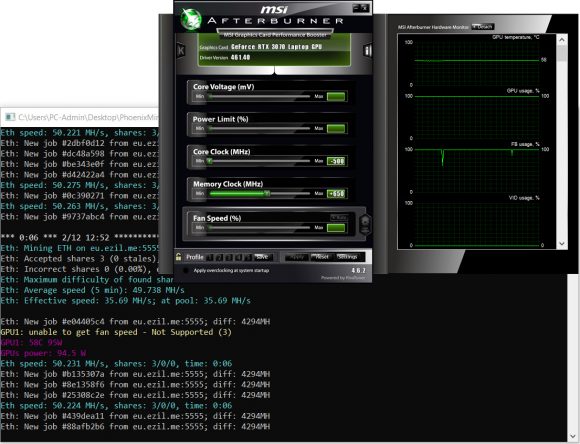Adjust the Core Voltage slider
The width and height of the screenshot is (580, 444).
click(259, 97)
